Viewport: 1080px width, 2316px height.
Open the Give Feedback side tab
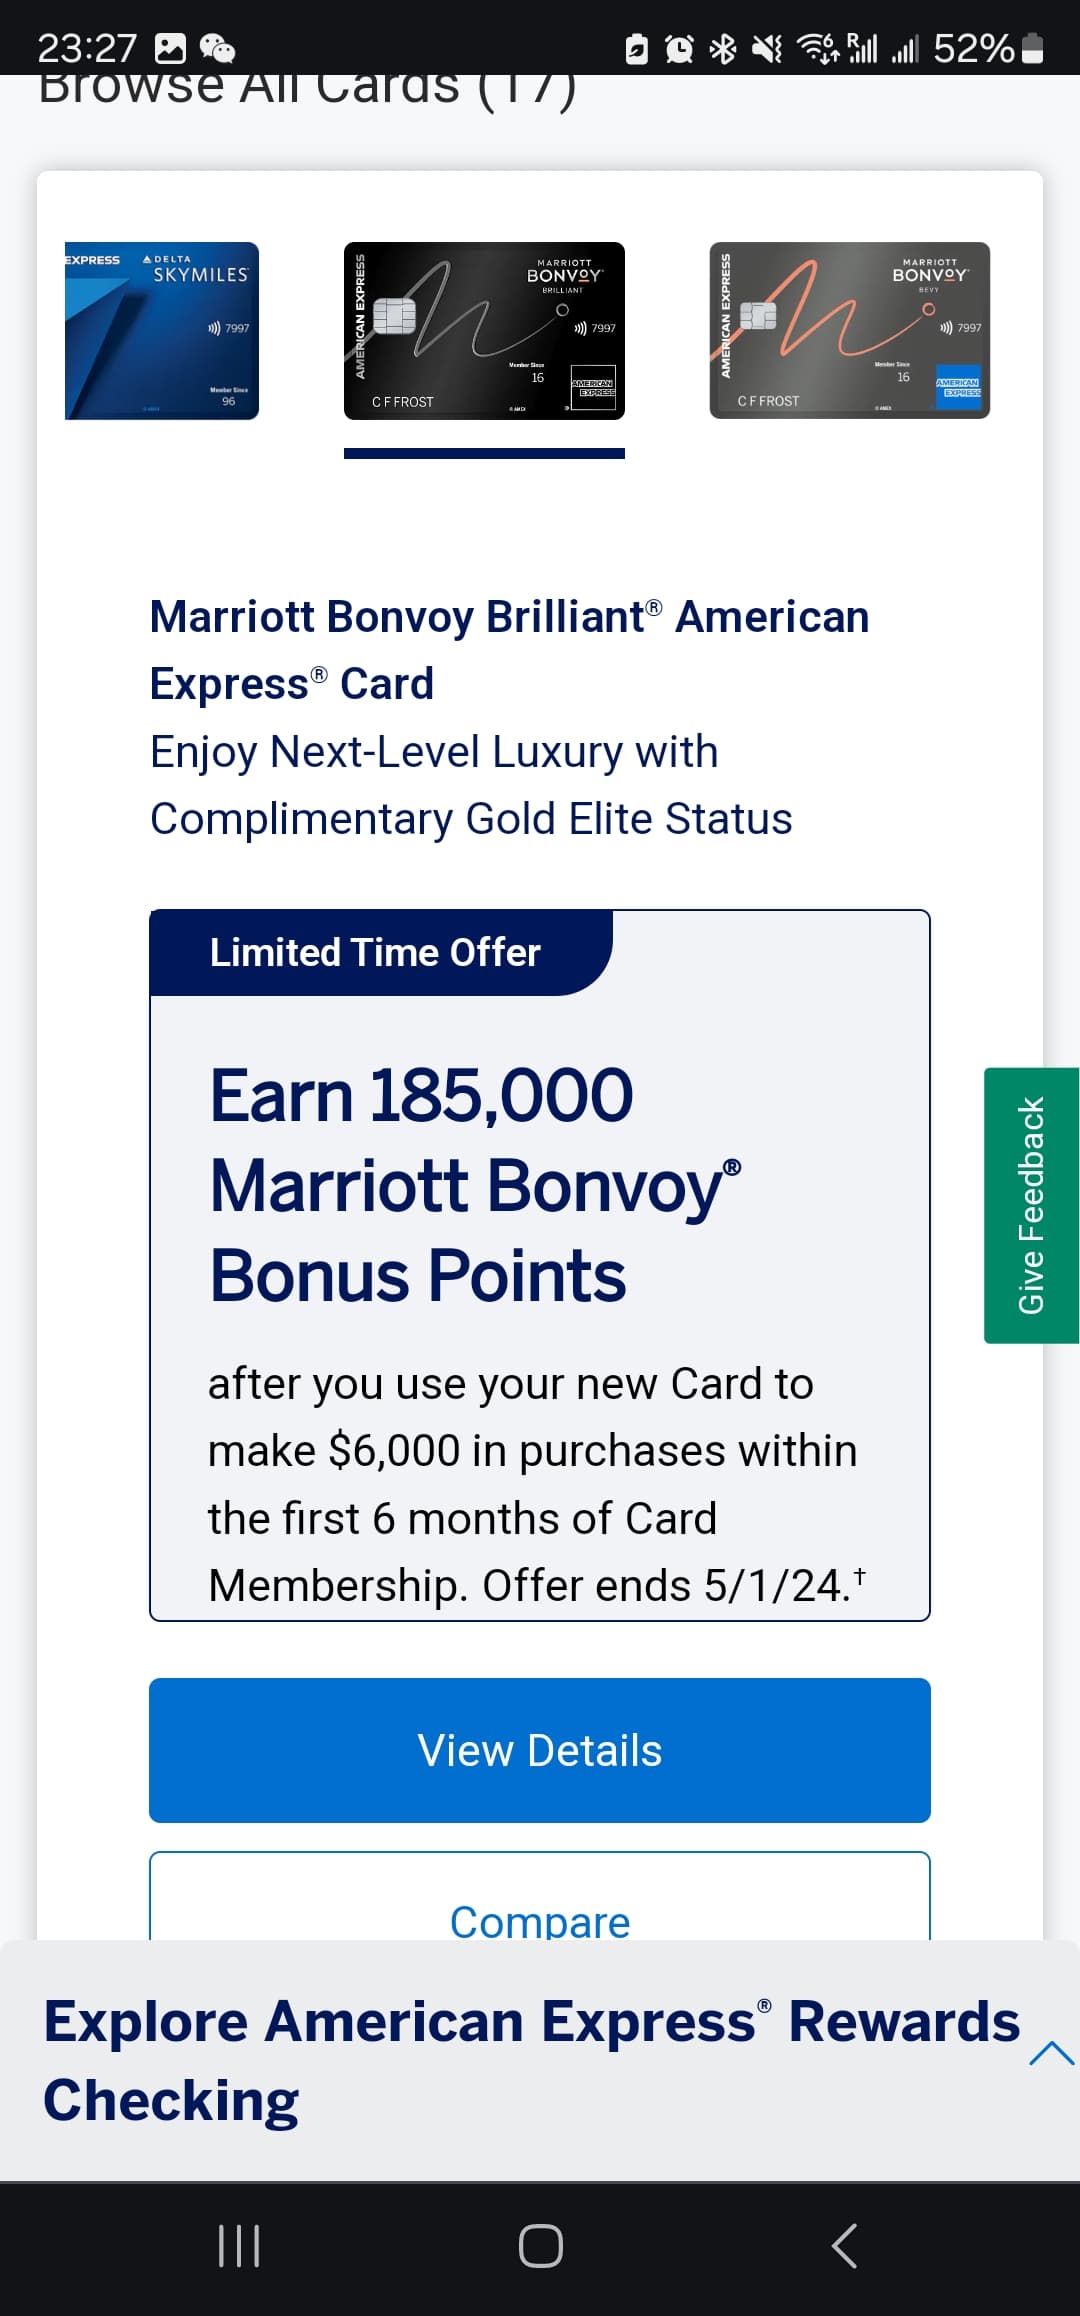1031,1205
